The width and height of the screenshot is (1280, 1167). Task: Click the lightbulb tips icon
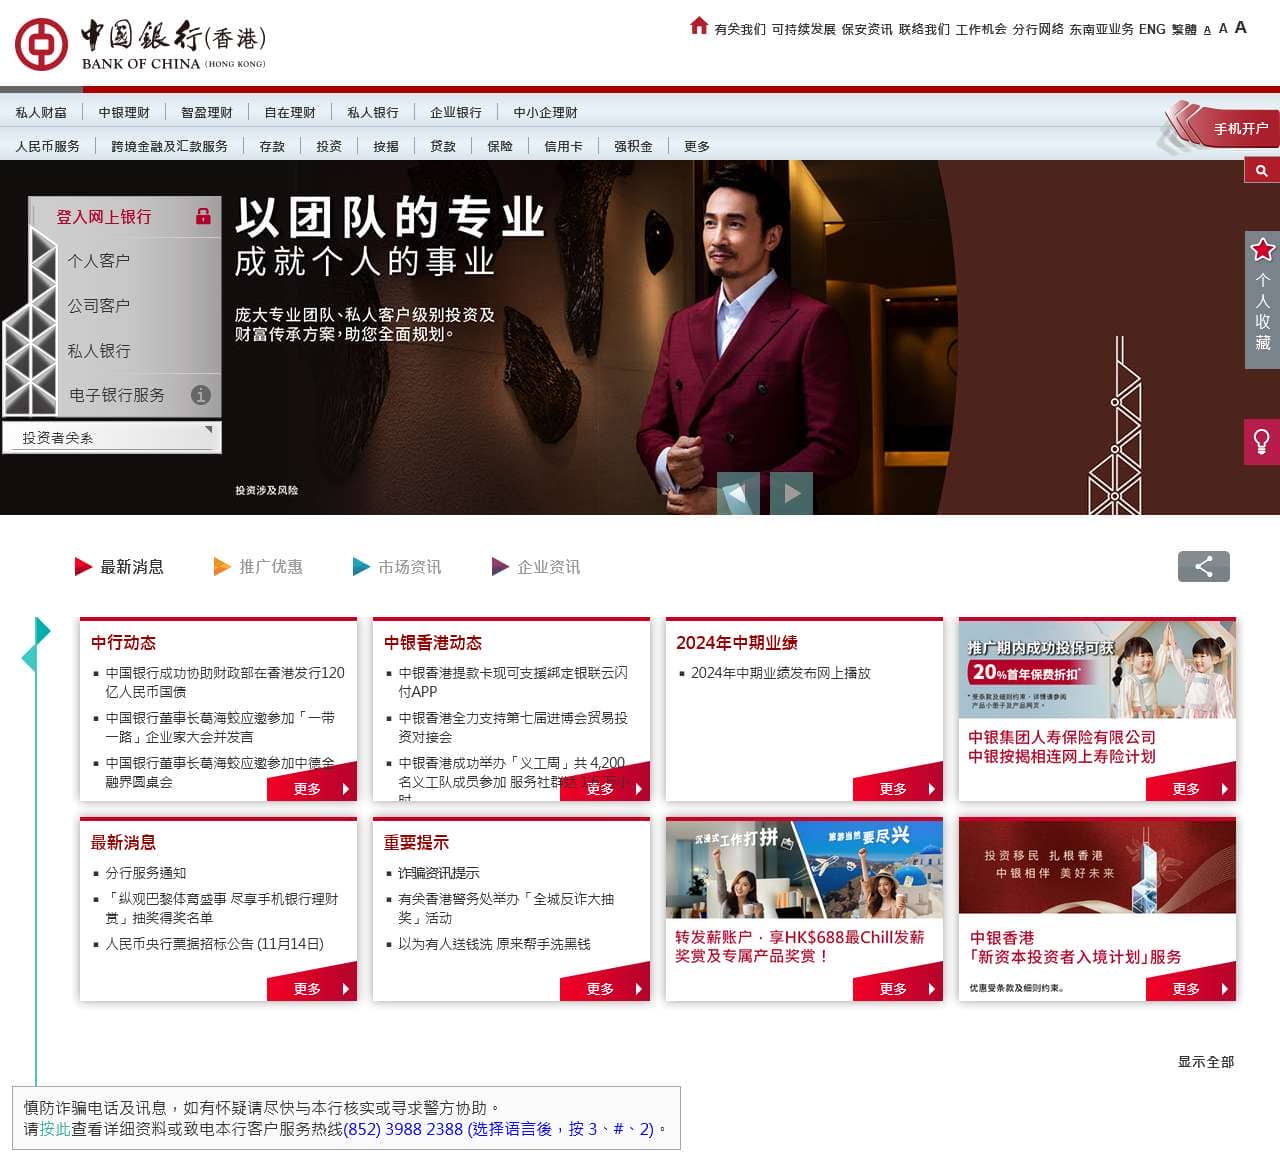pos(1262,441)
